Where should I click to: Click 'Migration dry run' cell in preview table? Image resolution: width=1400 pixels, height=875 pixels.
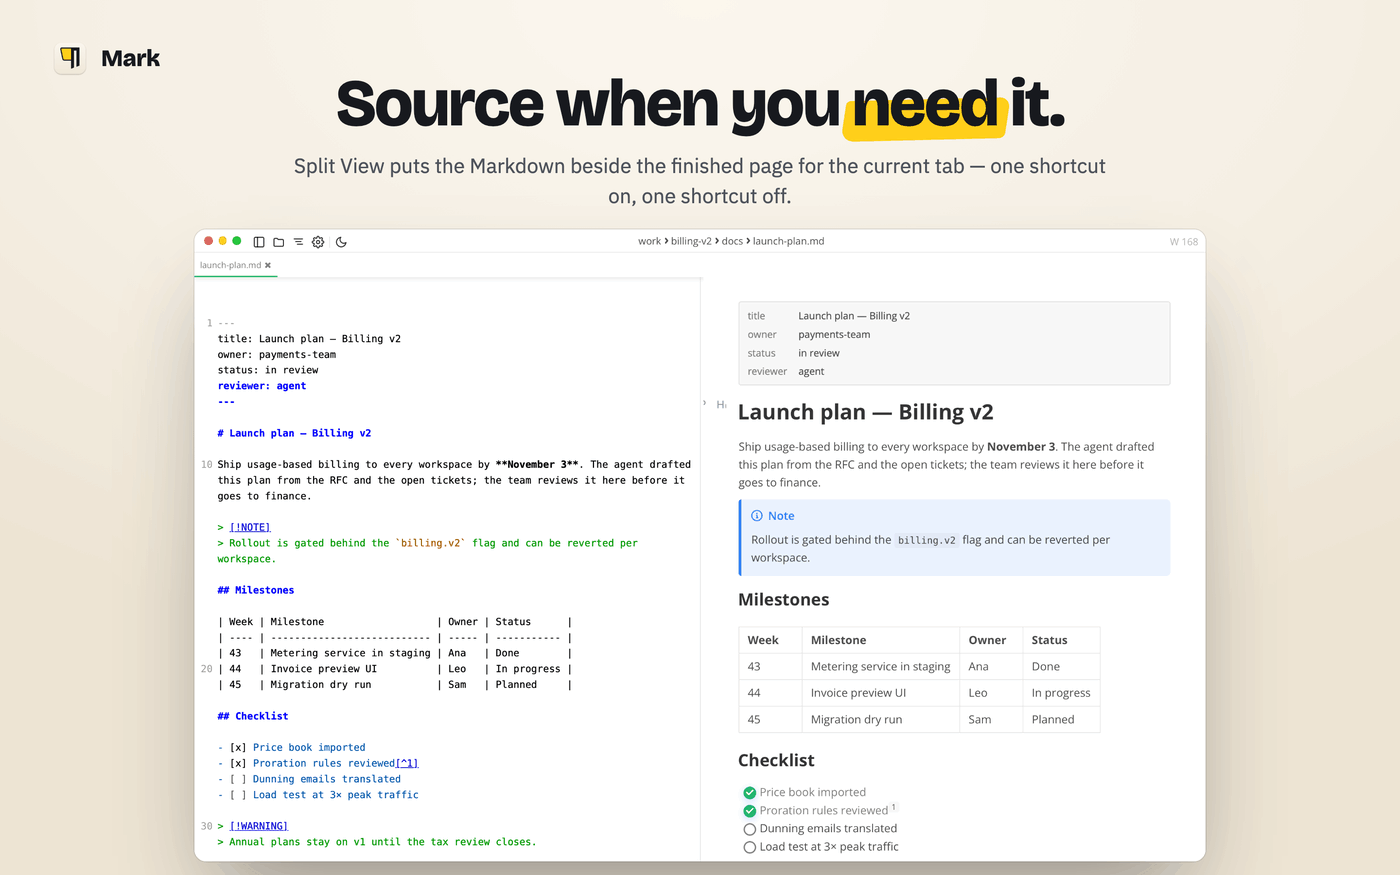tap(880, 720)
